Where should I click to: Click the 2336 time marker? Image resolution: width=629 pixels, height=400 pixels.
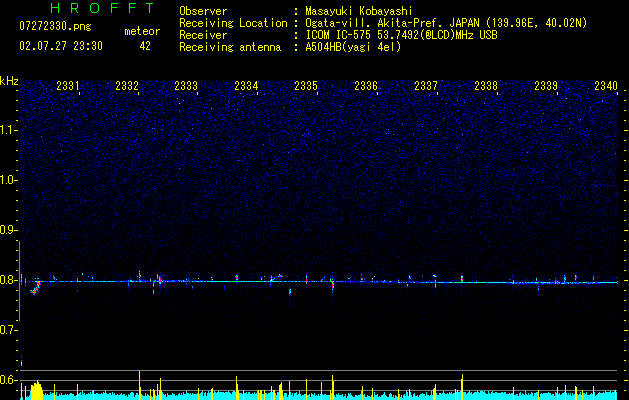[366, 85]
